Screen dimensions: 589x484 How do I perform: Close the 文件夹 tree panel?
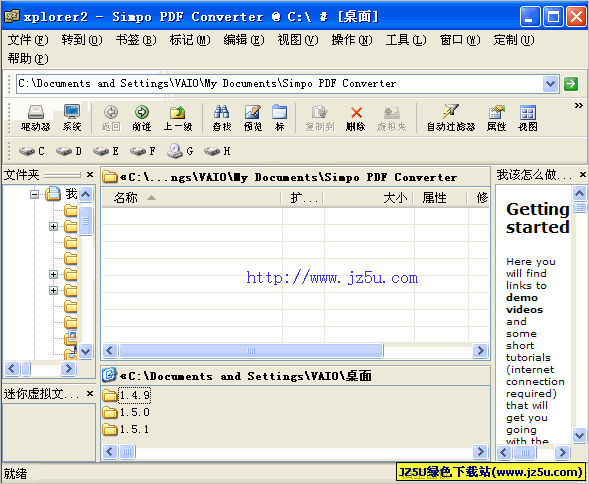point(90,174)
